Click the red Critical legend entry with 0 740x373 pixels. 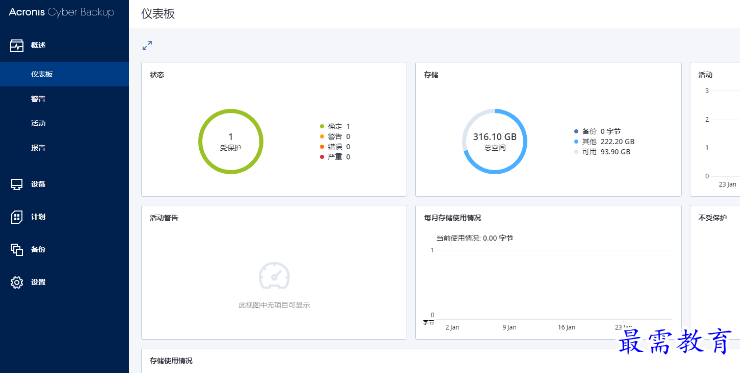coord(335,157)
